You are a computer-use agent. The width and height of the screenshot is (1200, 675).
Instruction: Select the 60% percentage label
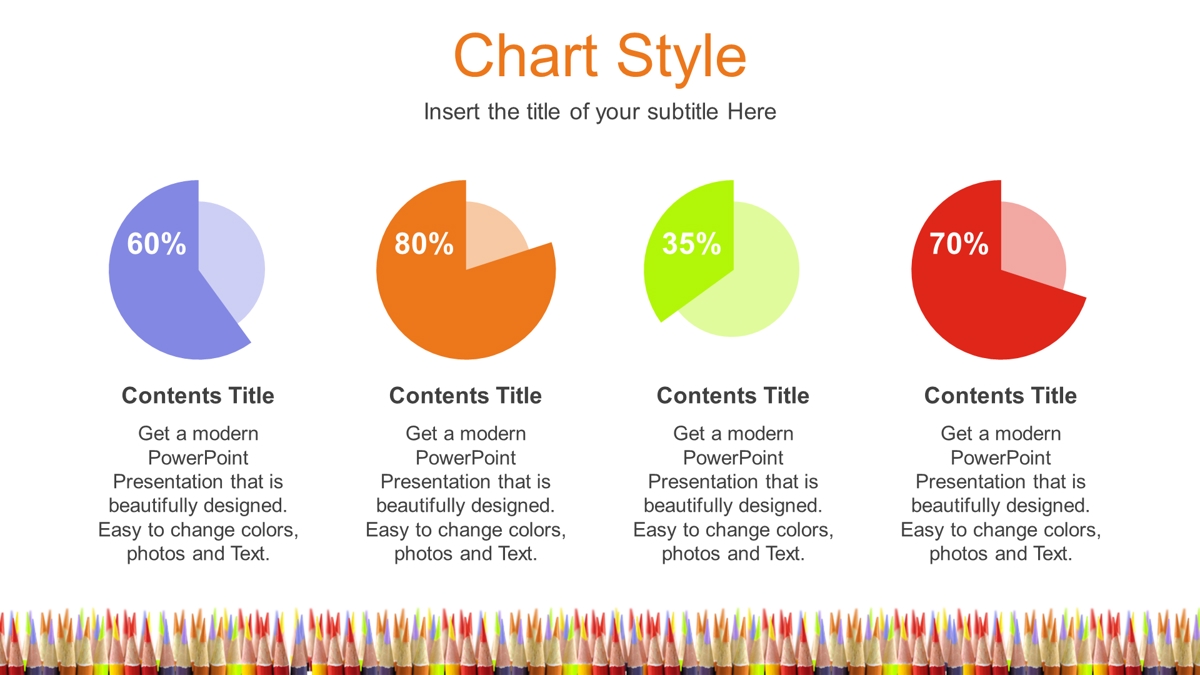coord(157,244)
